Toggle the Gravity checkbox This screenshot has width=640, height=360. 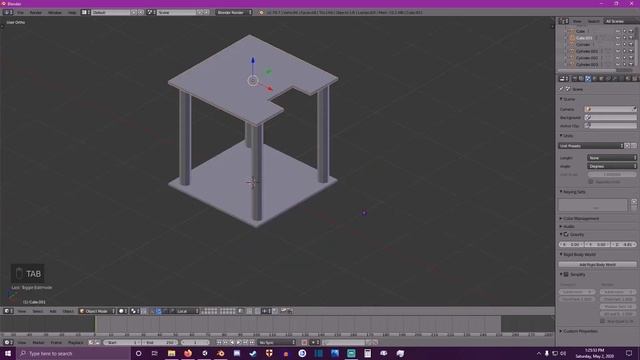[566, 234]
